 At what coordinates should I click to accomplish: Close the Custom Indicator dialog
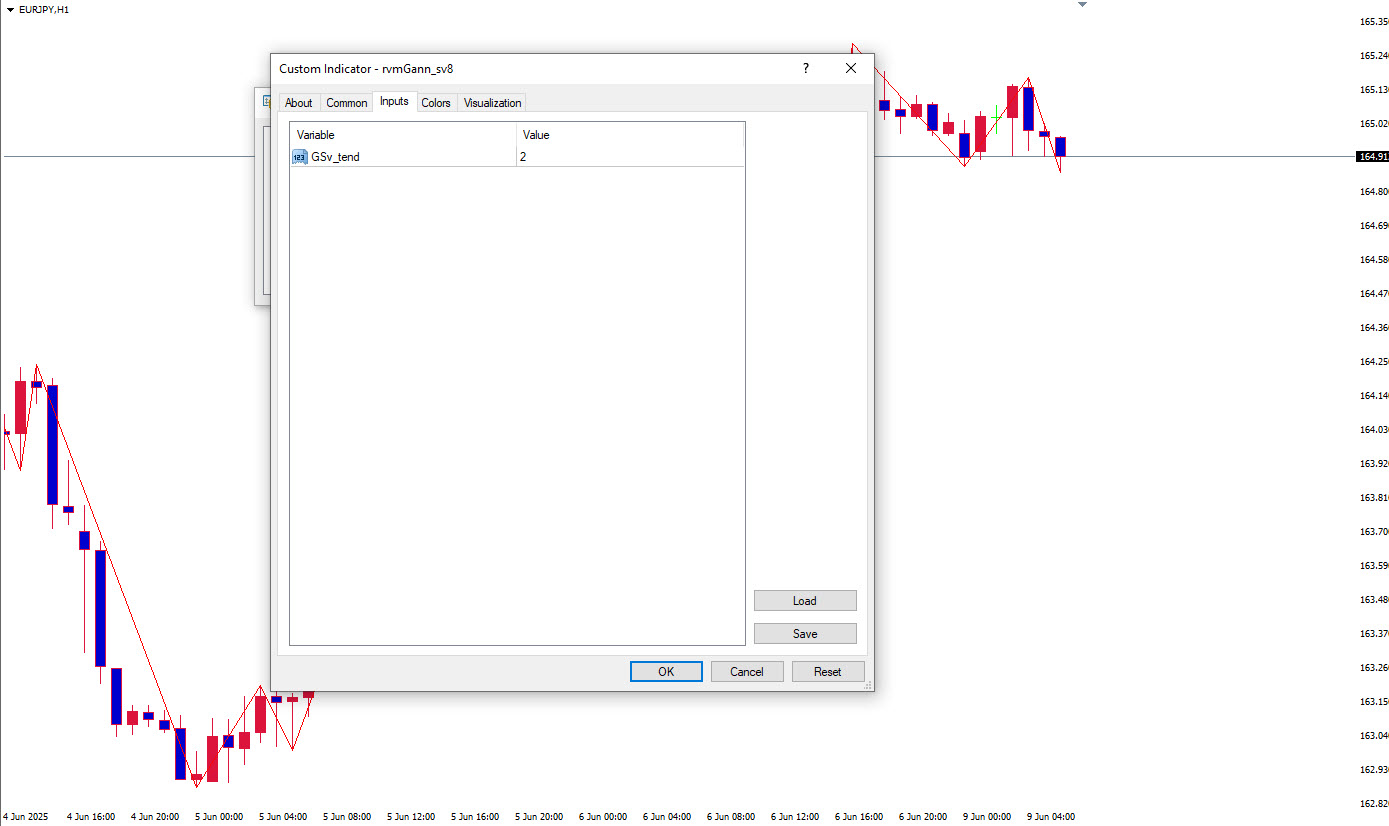[x=851, y=68]
